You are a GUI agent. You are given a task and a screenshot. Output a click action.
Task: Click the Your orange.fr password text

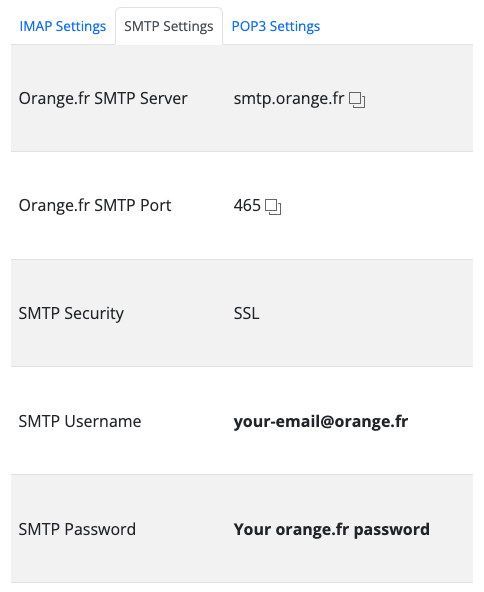click(331, 529)
